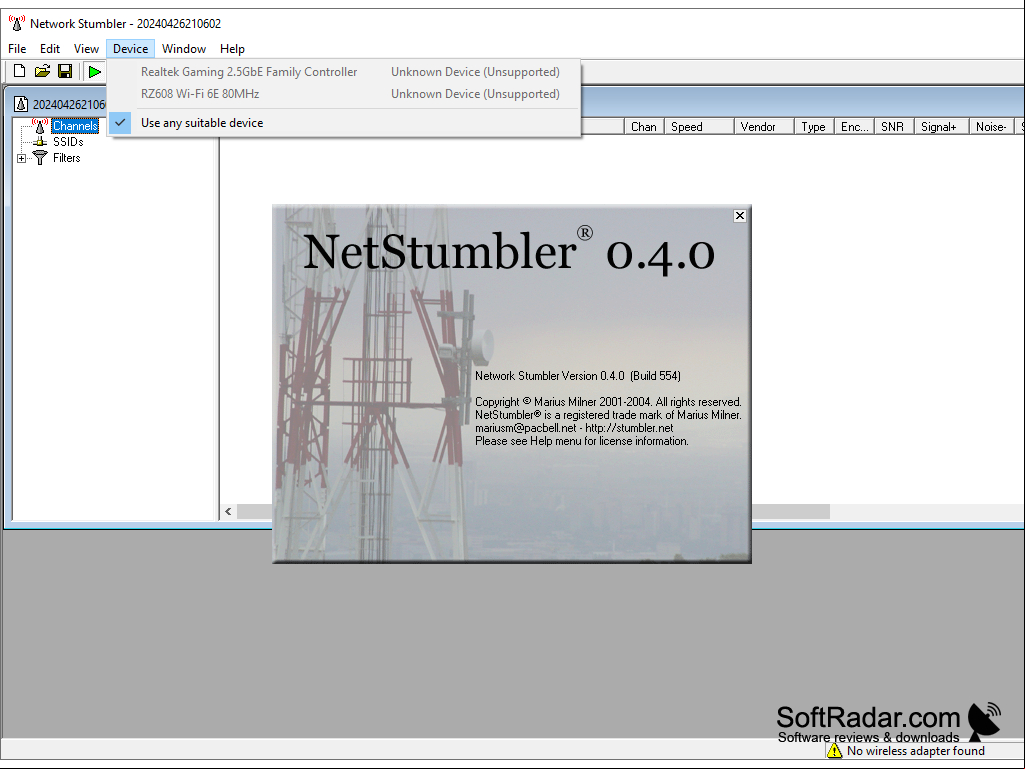Viewport: 1025px width, 769px height.
Task: Click the Network Stumbler app icon in title bar
Action: (17, 23)
